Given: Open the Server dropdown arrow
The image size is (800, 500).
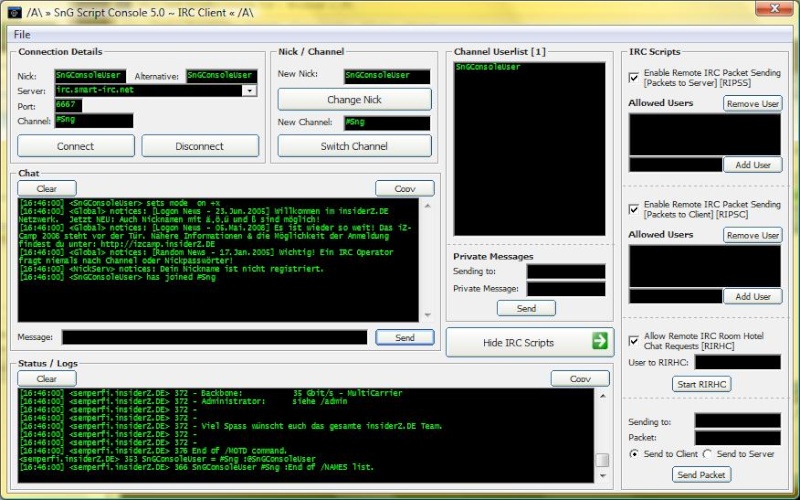Looking at the screenshot, I should pyautogui.click(x=249, y=91).
